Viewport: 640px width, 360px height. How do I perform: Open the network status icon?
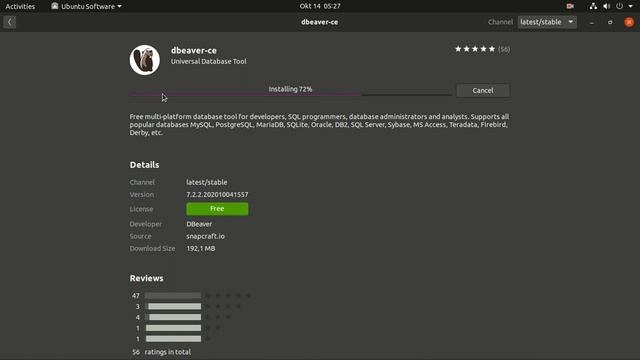click(593, 6)
